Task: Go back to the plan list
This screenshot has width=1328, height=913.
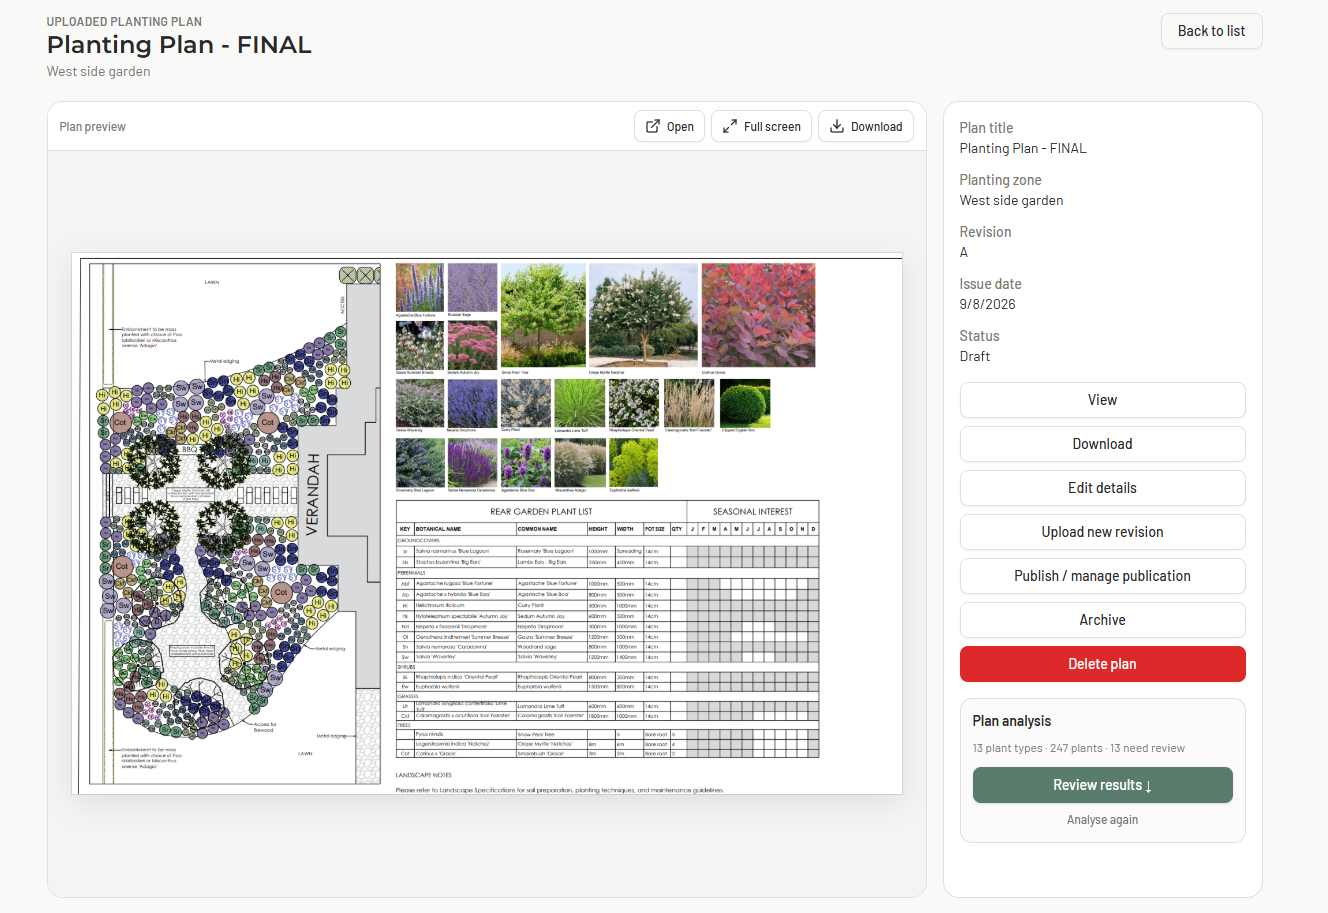Action: tap(1211, 31)
